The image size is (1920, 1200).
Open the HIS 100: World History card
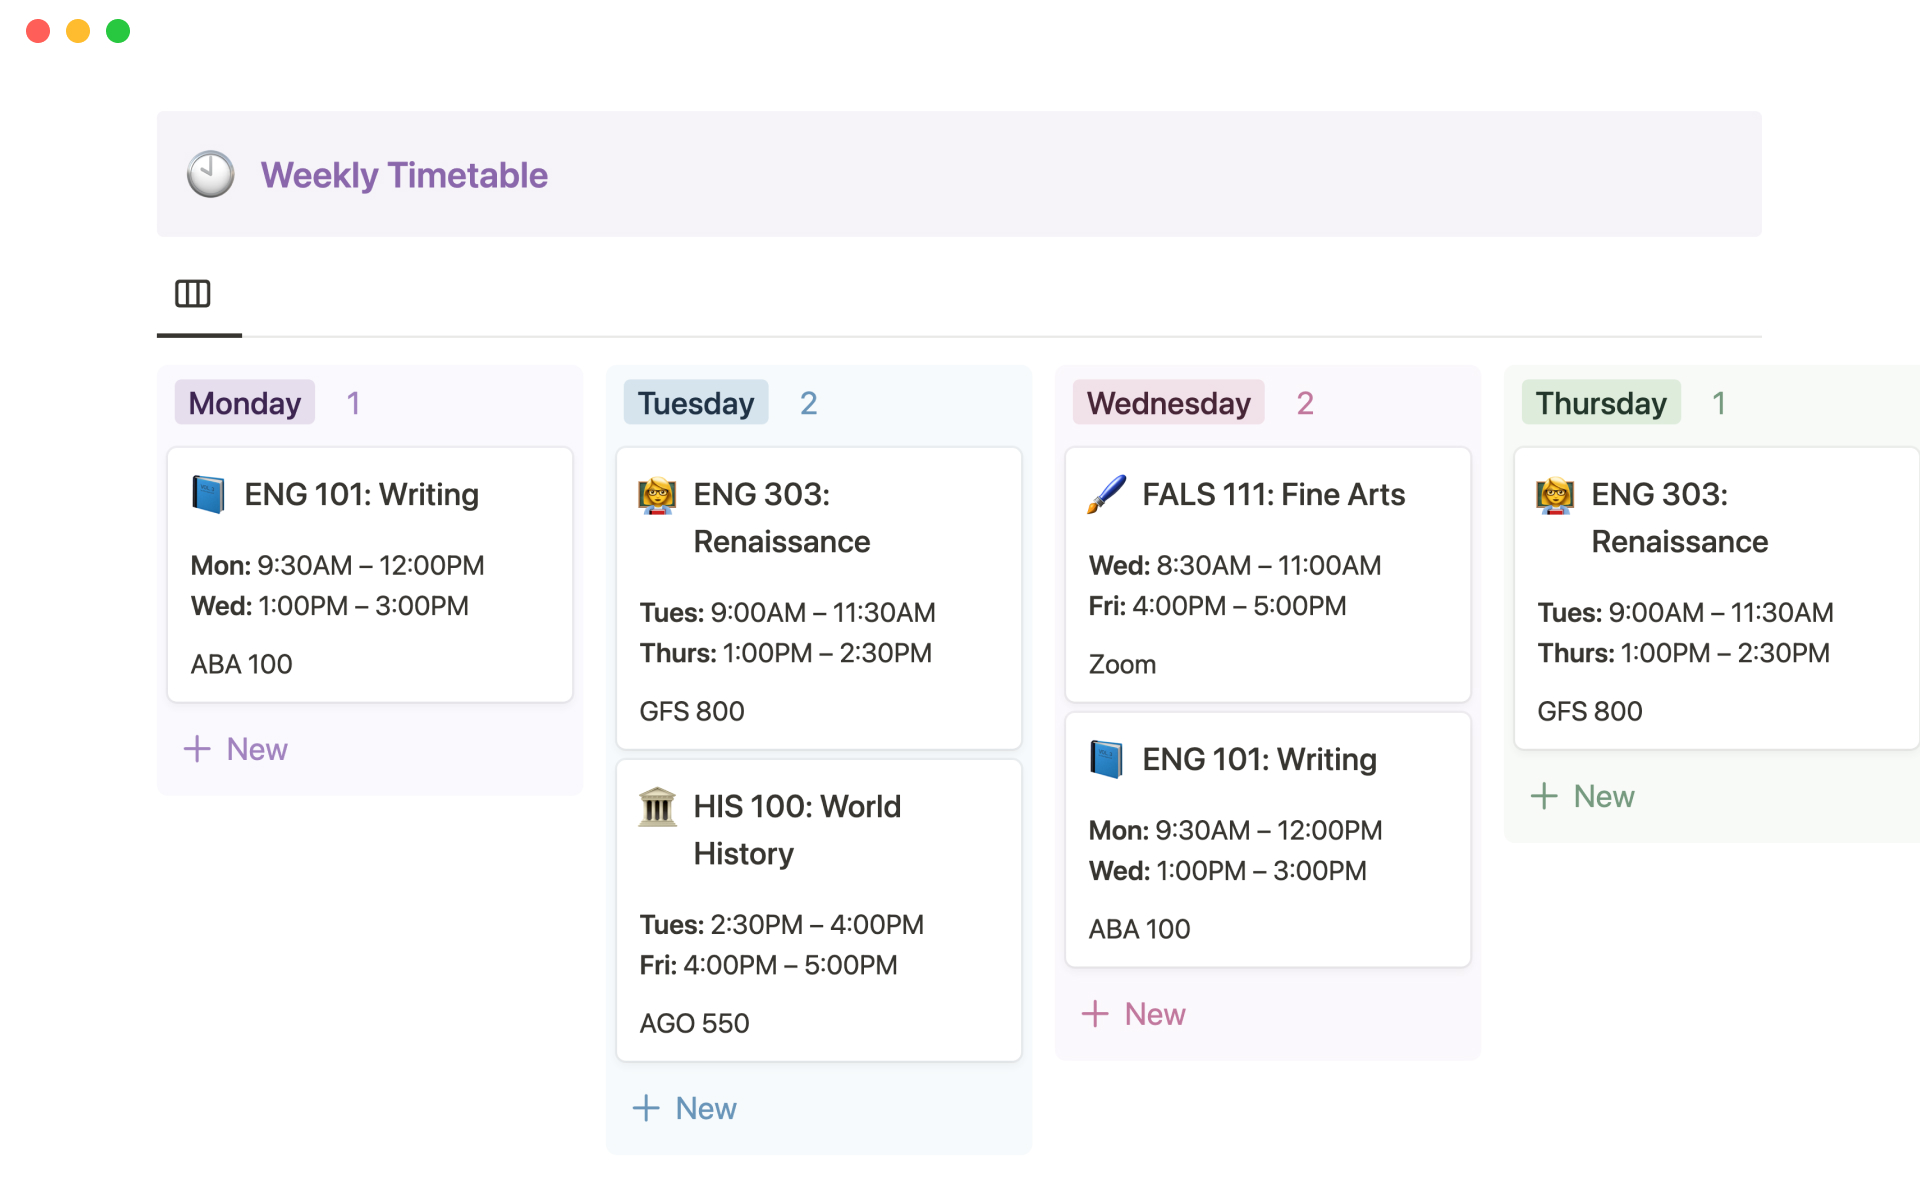coord(796,829)
